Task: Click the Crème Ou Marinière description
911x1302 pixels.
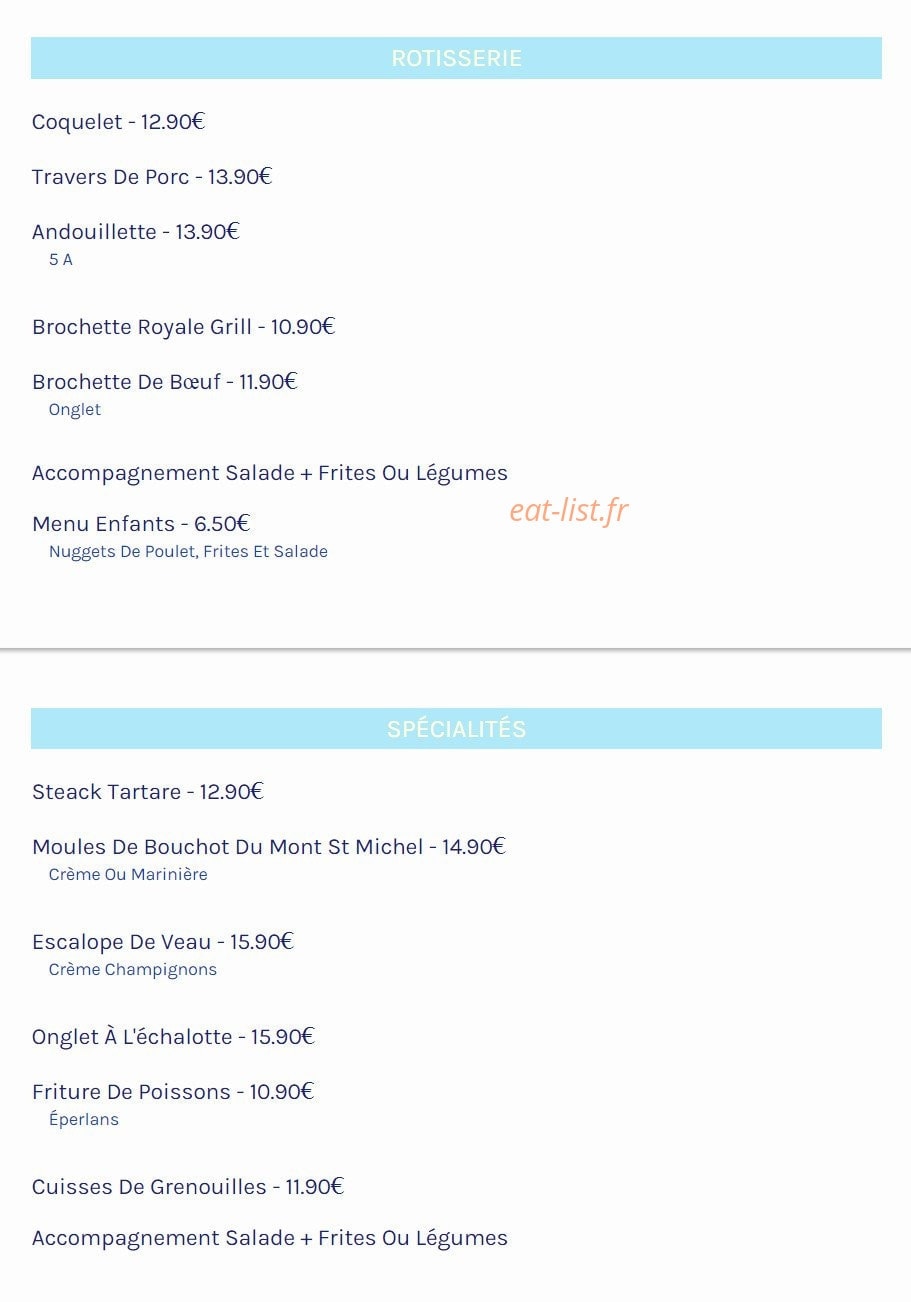Action: point(128,875)
